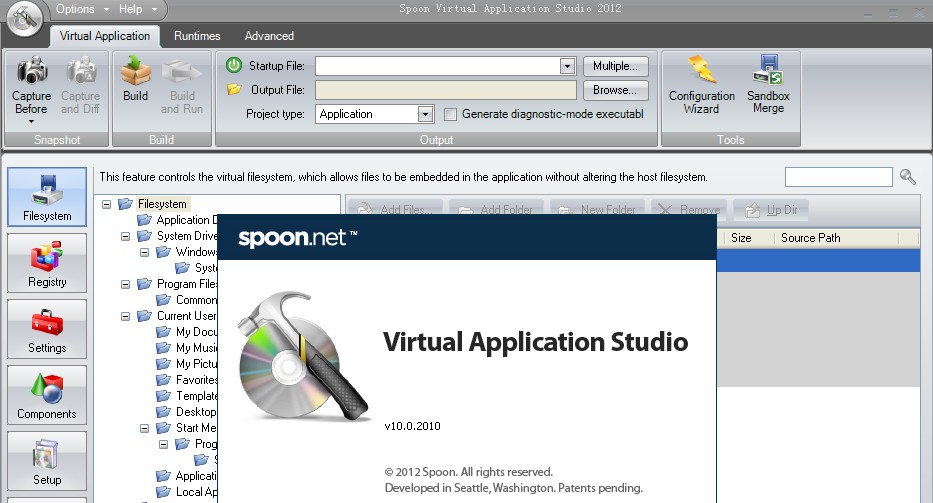Click the Output File folder icon

tap(234, 89)
